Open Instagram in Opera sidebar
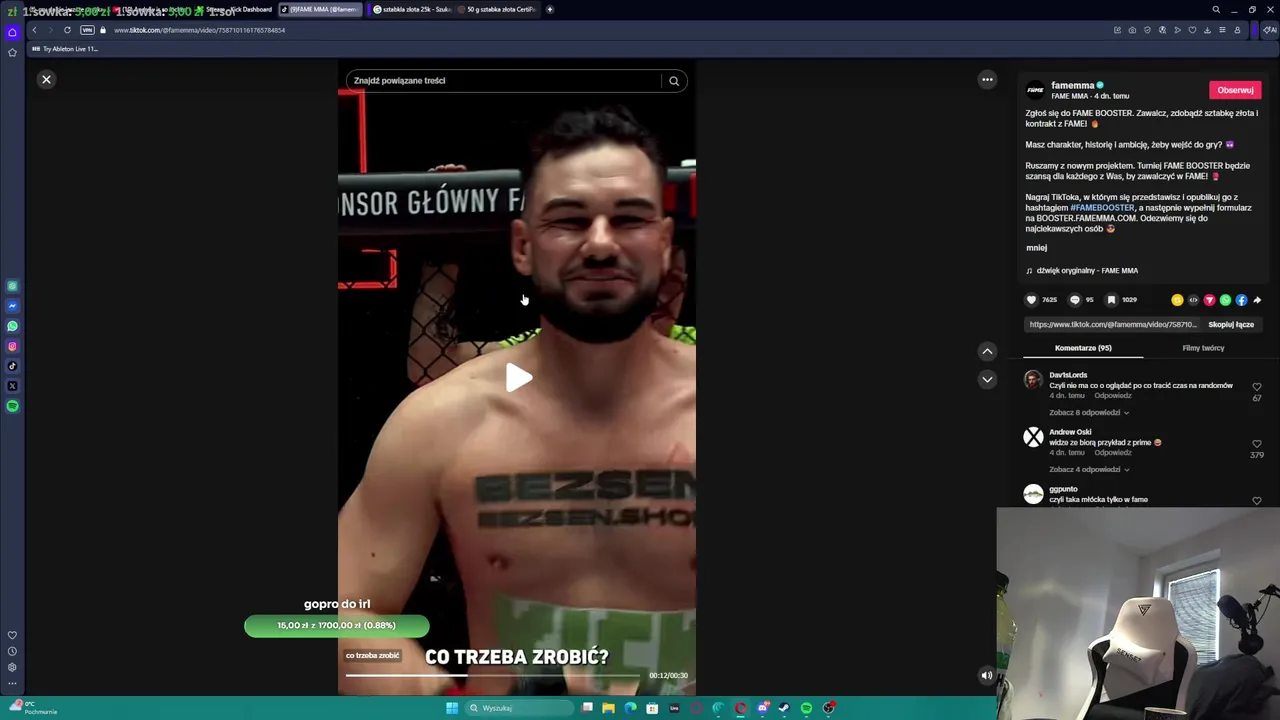 (x=12, y=346)
